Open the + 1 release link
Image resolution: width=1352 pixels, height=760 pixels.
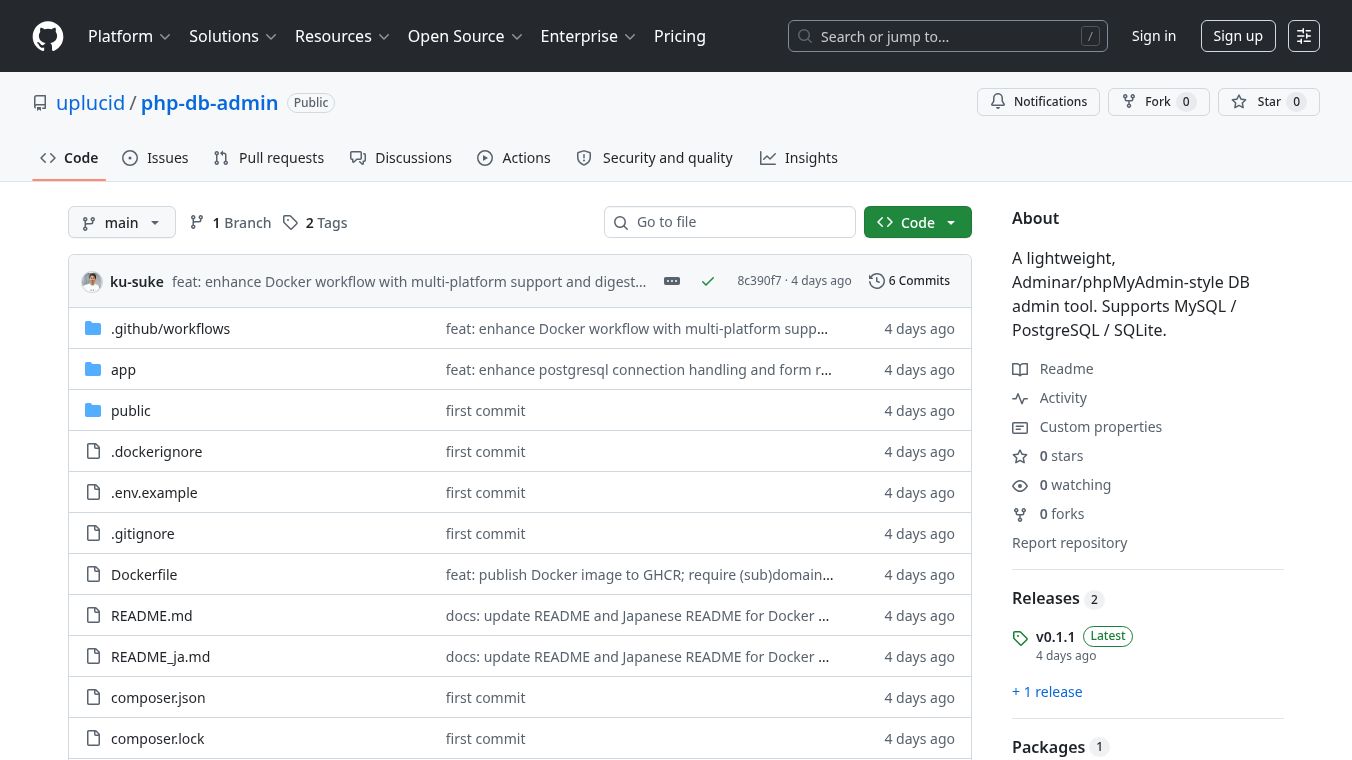1047,692
